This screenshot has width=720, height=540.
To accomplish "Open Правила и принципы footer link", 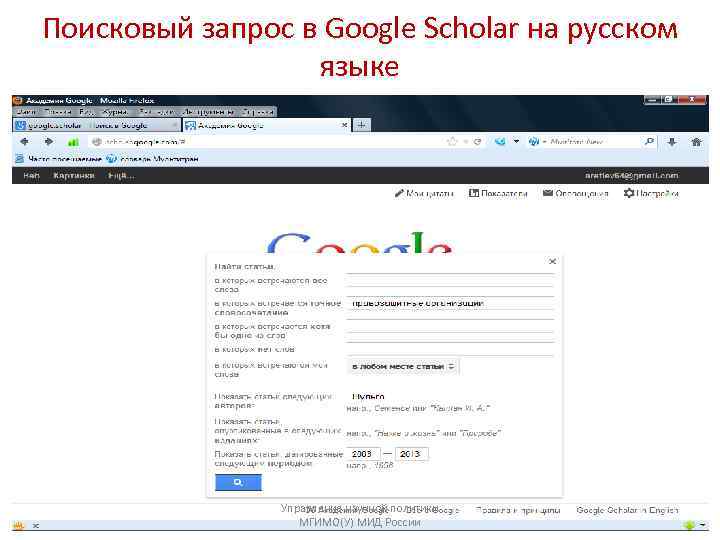I will (518, 510).
